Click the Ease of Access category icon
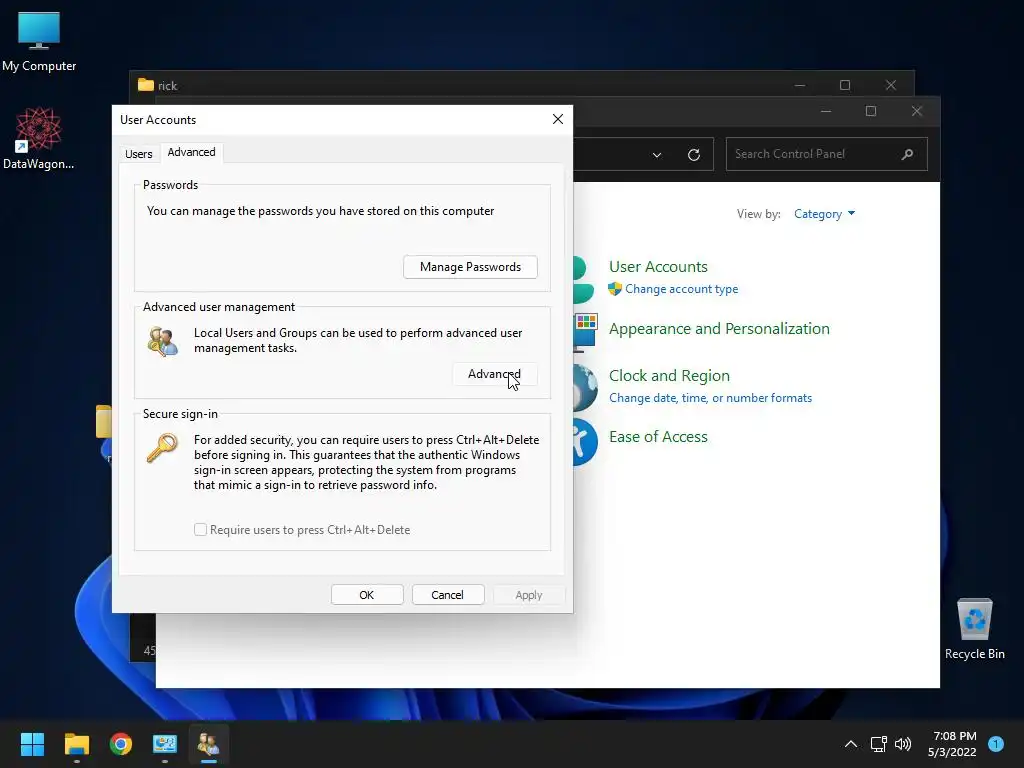Viewport: 1024px width, 768px height. click(x=585, y=442)
